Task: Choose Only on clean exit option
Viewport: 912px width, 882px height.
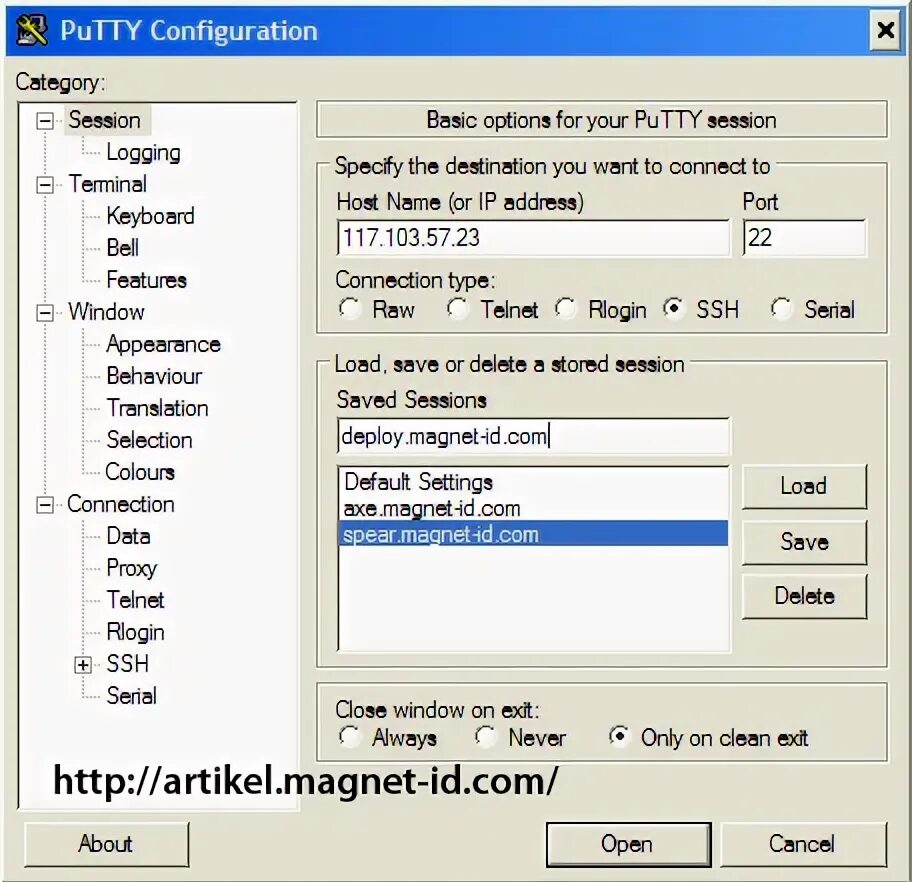Action: [x=620, y=737]
